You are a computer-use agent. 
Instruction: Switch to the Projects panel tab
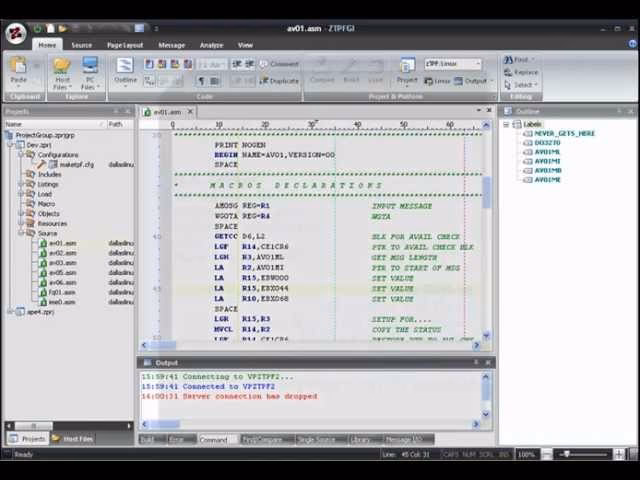[x=27, y=439]
